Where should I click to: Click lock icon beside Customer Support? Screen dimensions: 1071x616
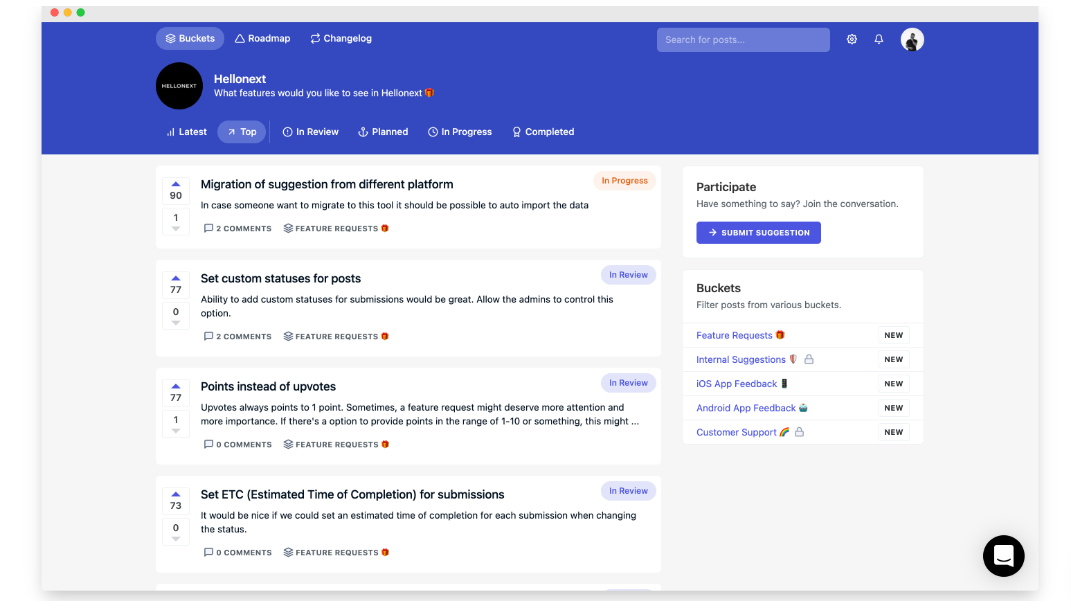pyautogui.click(x=799, y=432)
